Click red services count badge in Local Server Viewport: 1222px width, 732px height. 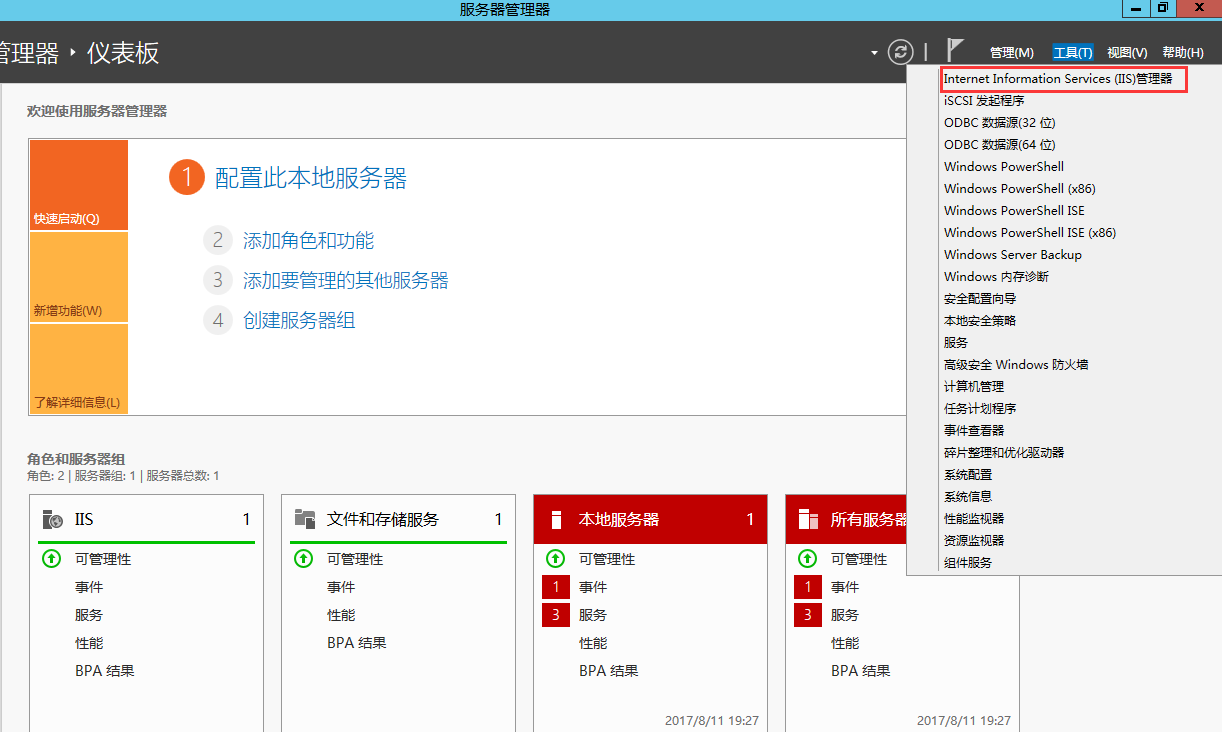555,615
